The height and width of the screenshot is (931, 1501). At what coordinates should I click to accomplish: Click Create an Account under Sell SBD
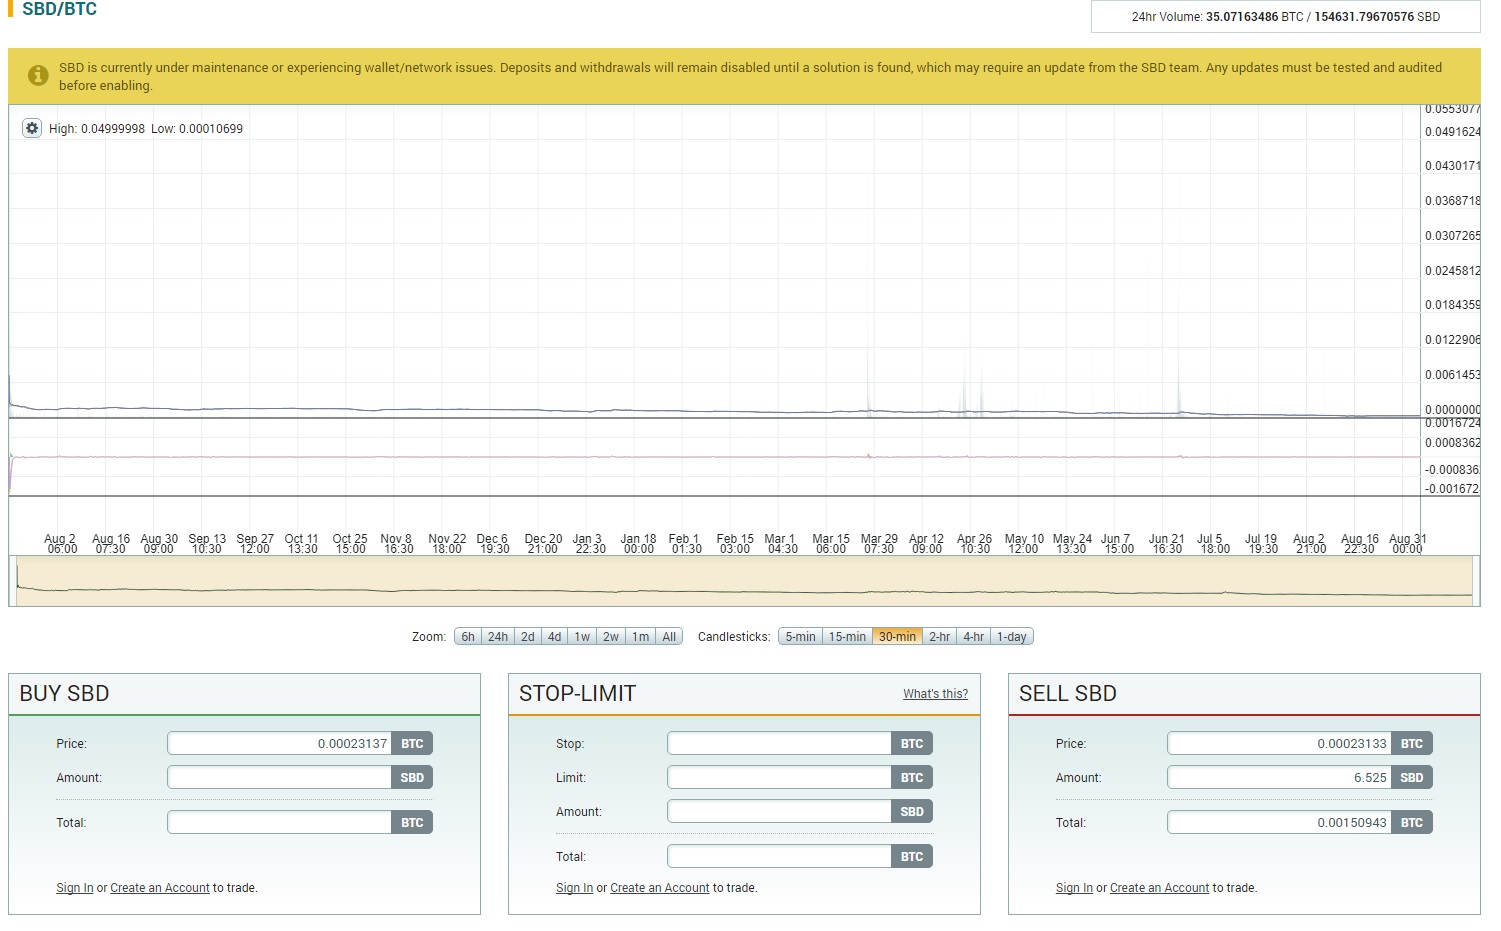click(x=1159, y=888)
